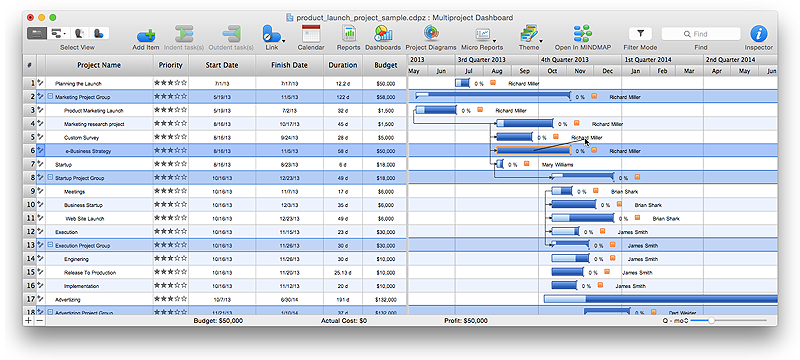Collapse the Execution Project Group
This screenshot has height=360, width=800.
50,245
